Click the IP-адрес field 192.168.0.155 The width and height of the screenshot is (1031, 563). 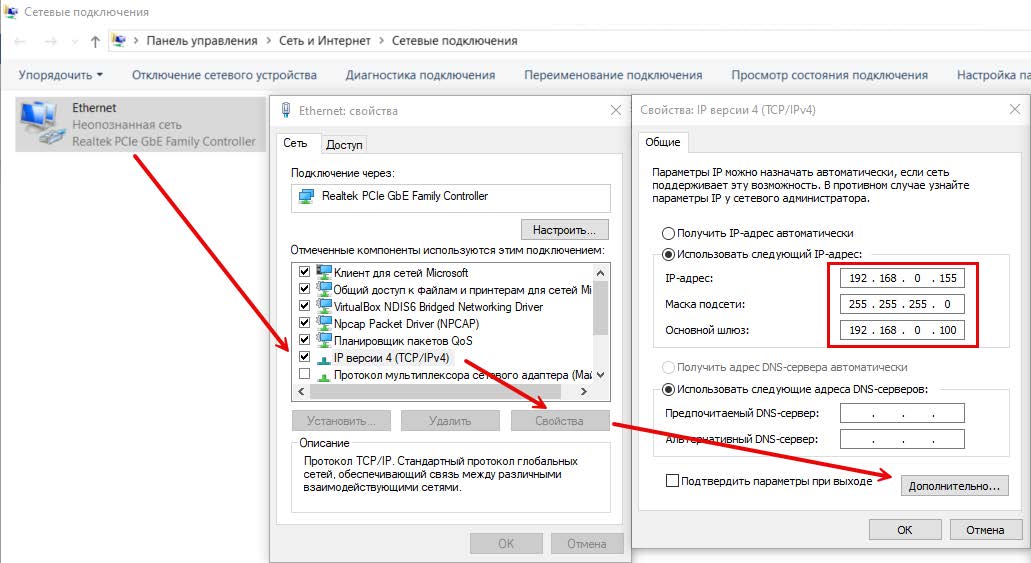(902, 278)
